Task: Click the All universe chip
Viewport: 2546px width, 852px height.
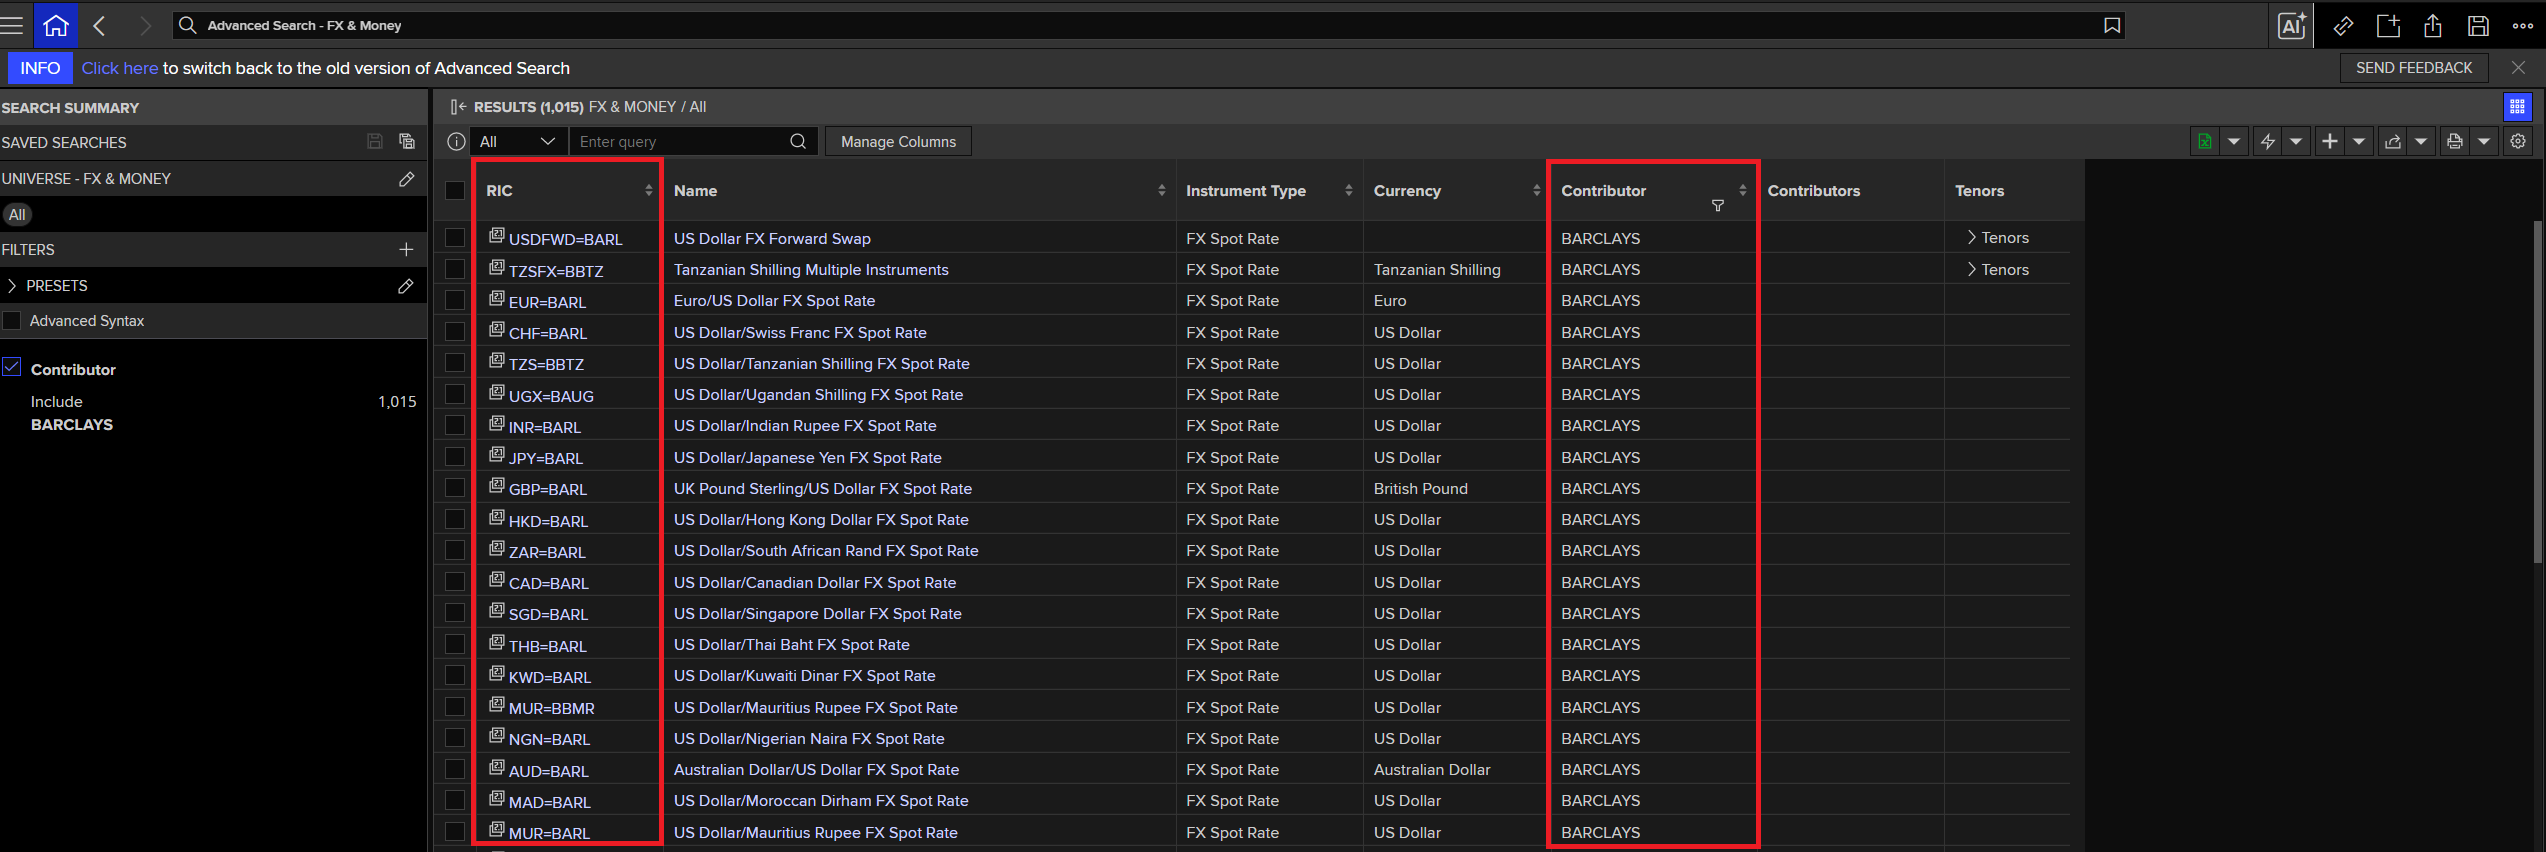Action: point(17,215)
